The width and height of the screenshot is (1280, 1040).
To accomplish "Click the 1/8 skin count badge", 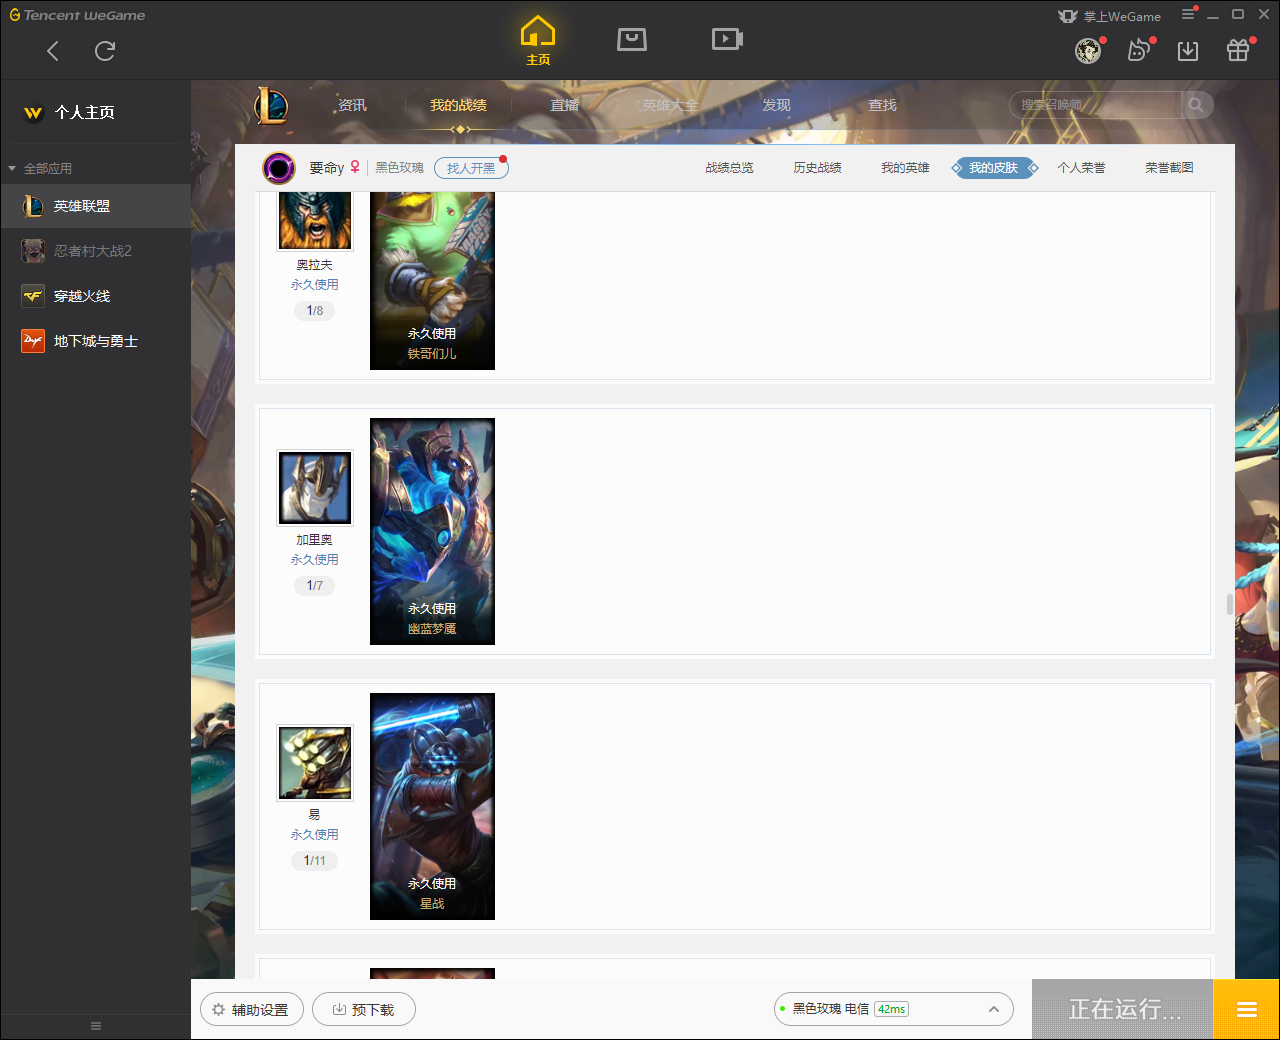I will tap(315, 311).
